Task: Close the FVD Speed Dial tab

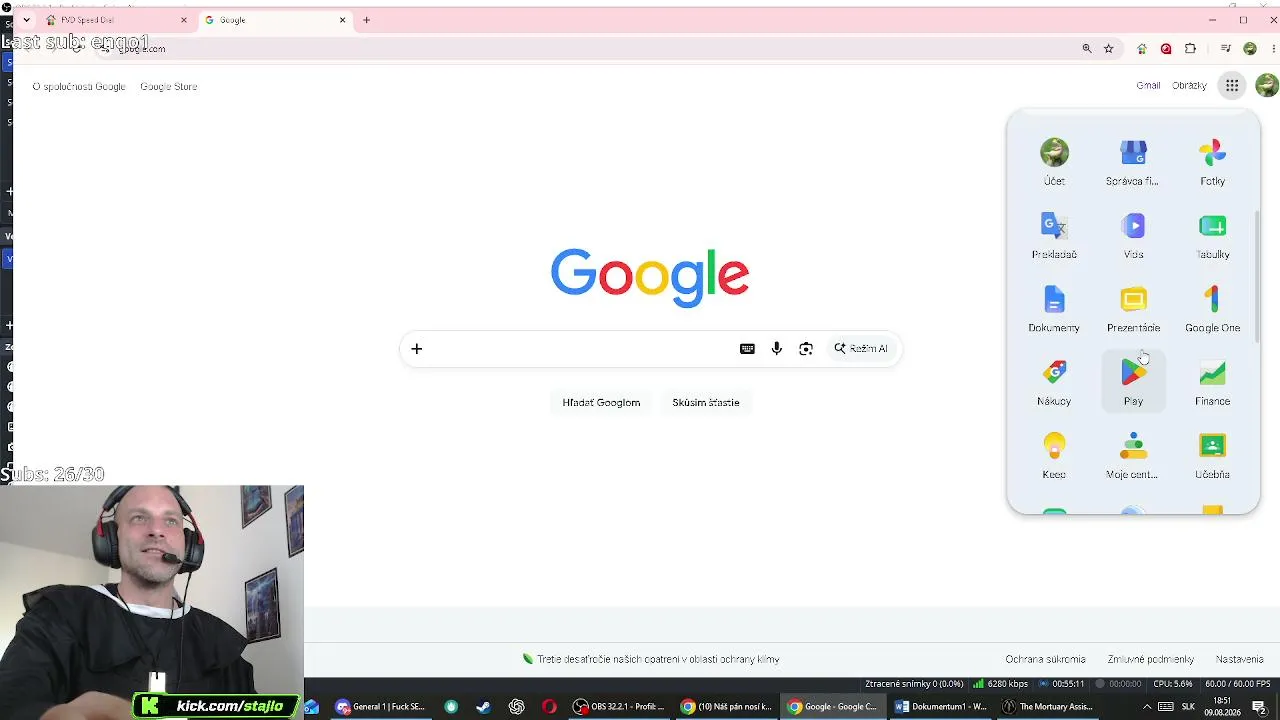Action: pos(184,20)
